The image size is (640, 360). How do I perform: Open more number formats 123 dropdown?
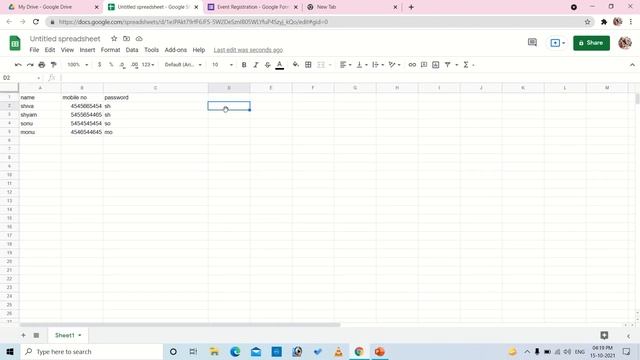[x=148, y=65]
